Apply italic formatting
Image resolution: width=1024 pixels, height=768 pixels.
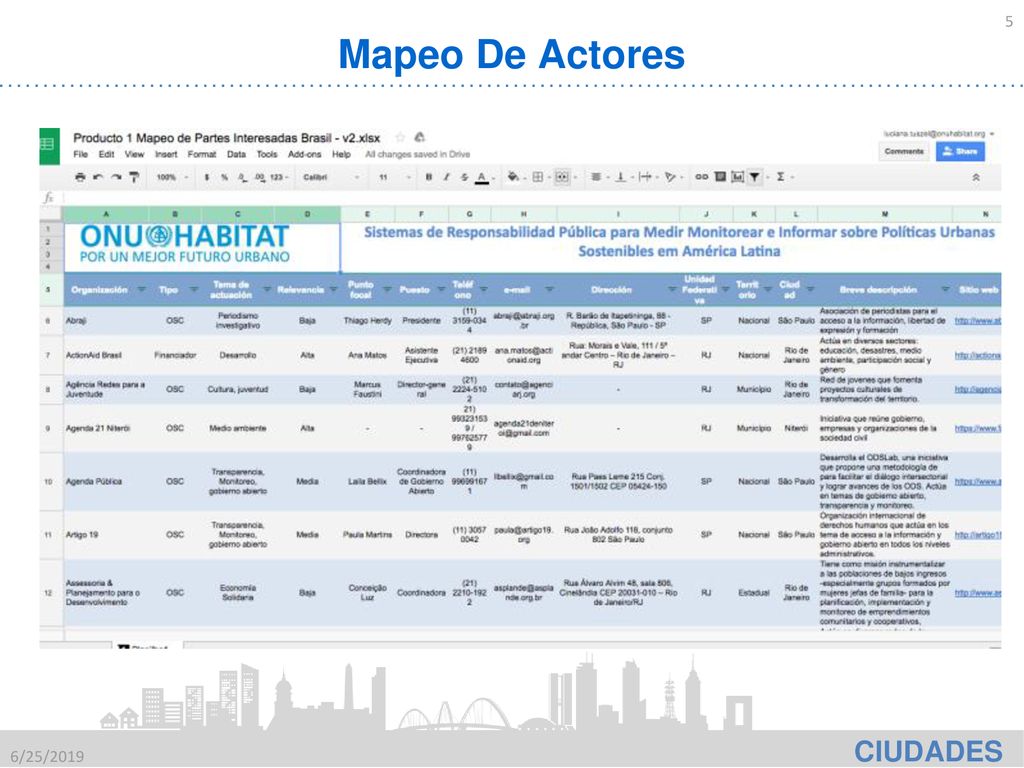tap(447, 177)
